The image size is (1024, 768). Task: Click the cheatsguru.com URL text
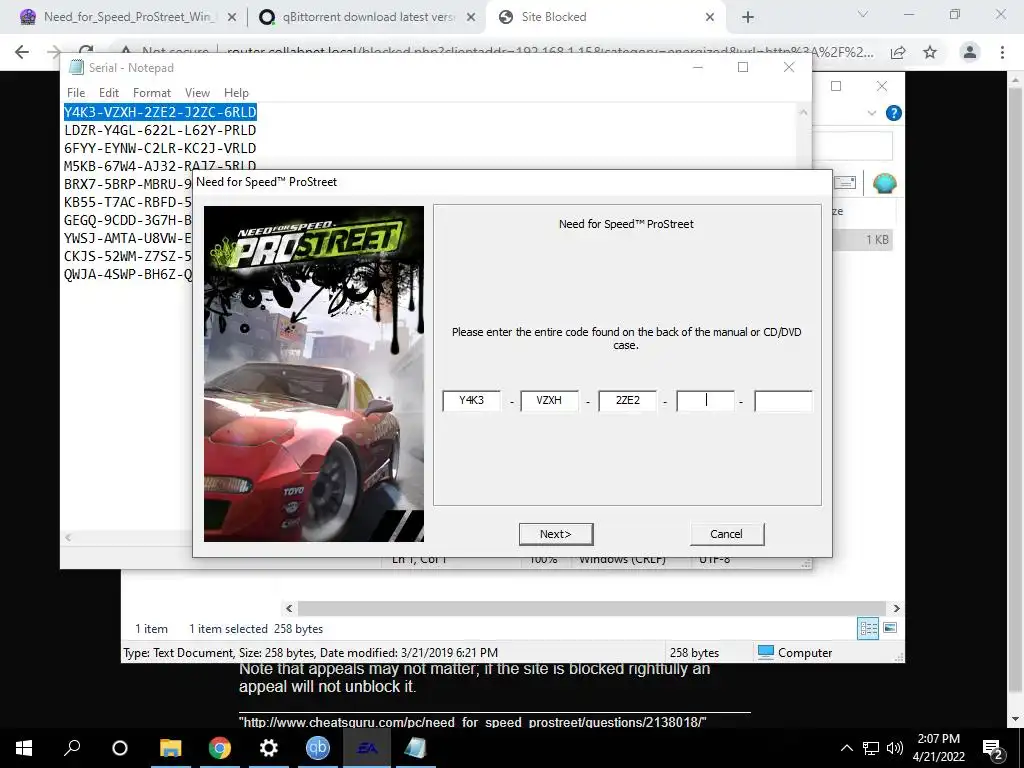[x=473, y=722]
